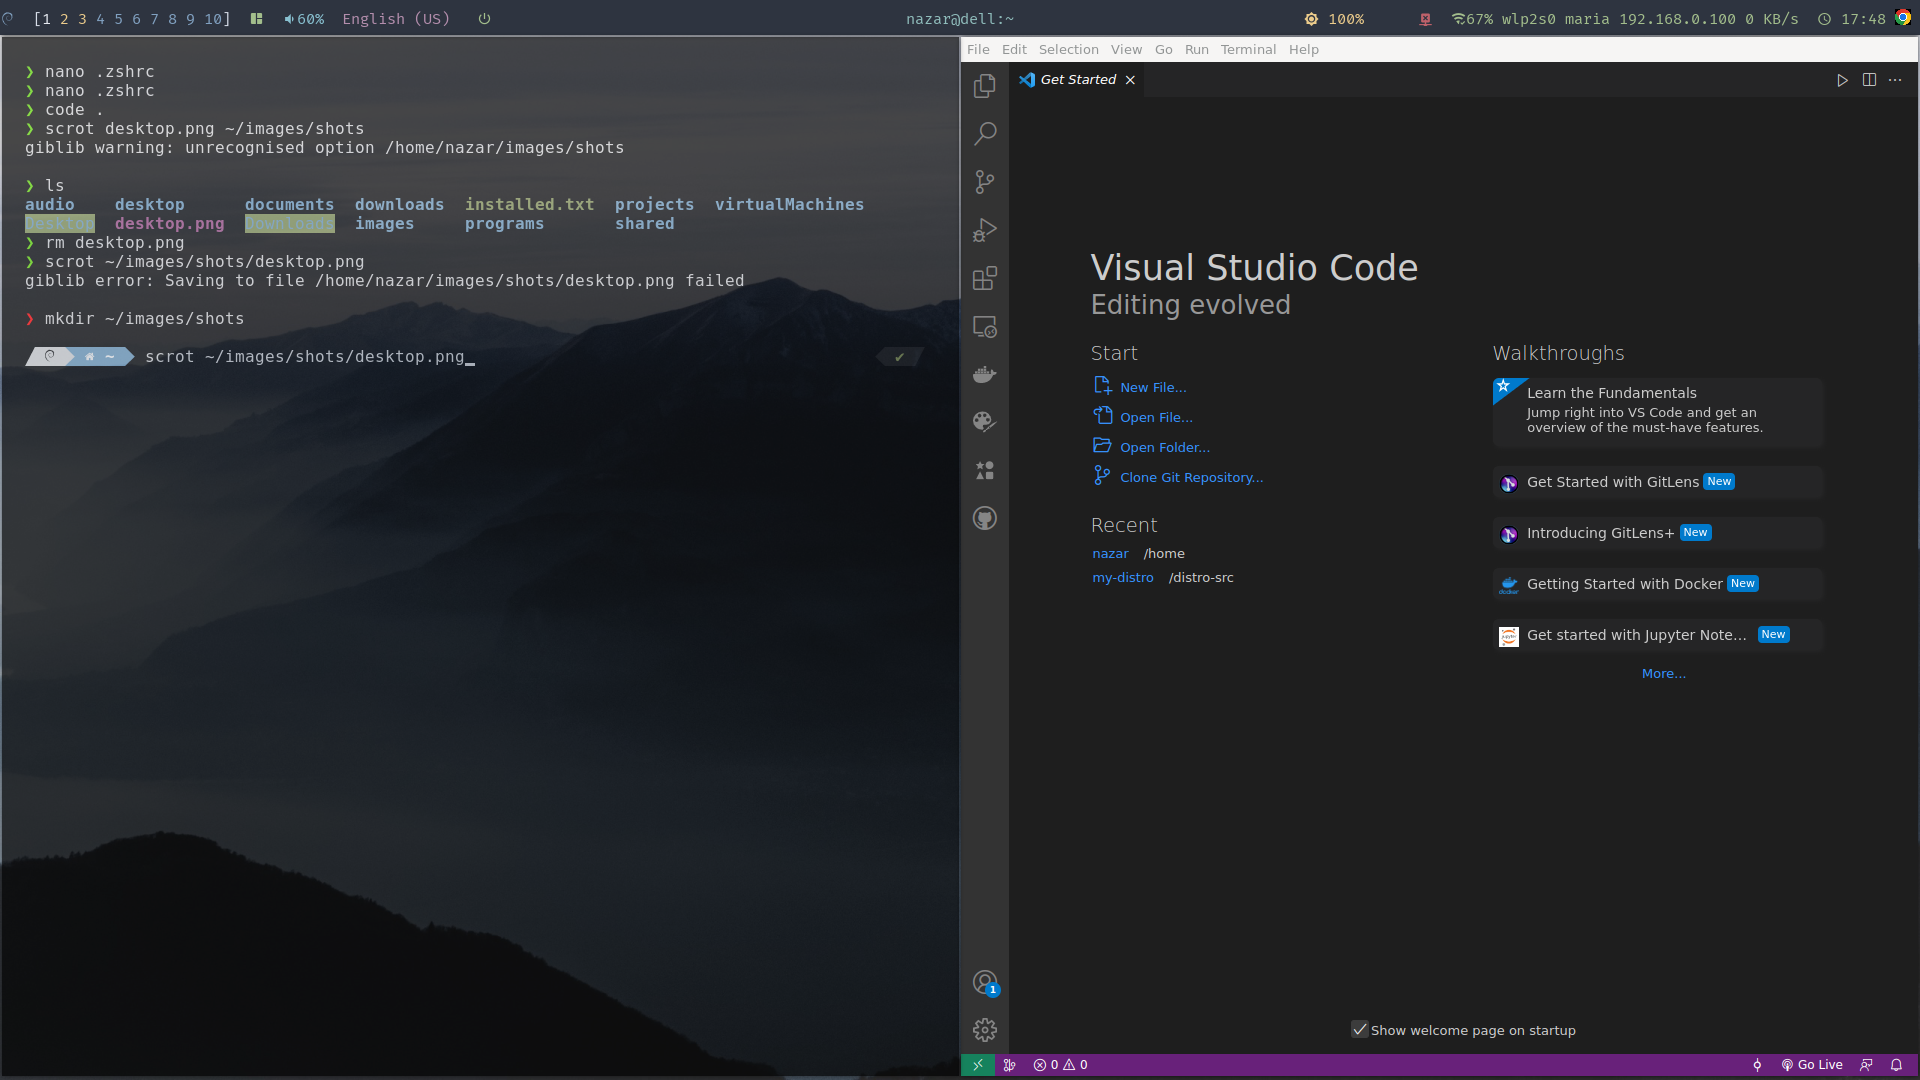Open recent folder my-distro
The width and height of the screenshot is (1920, 1080).
1122,578
